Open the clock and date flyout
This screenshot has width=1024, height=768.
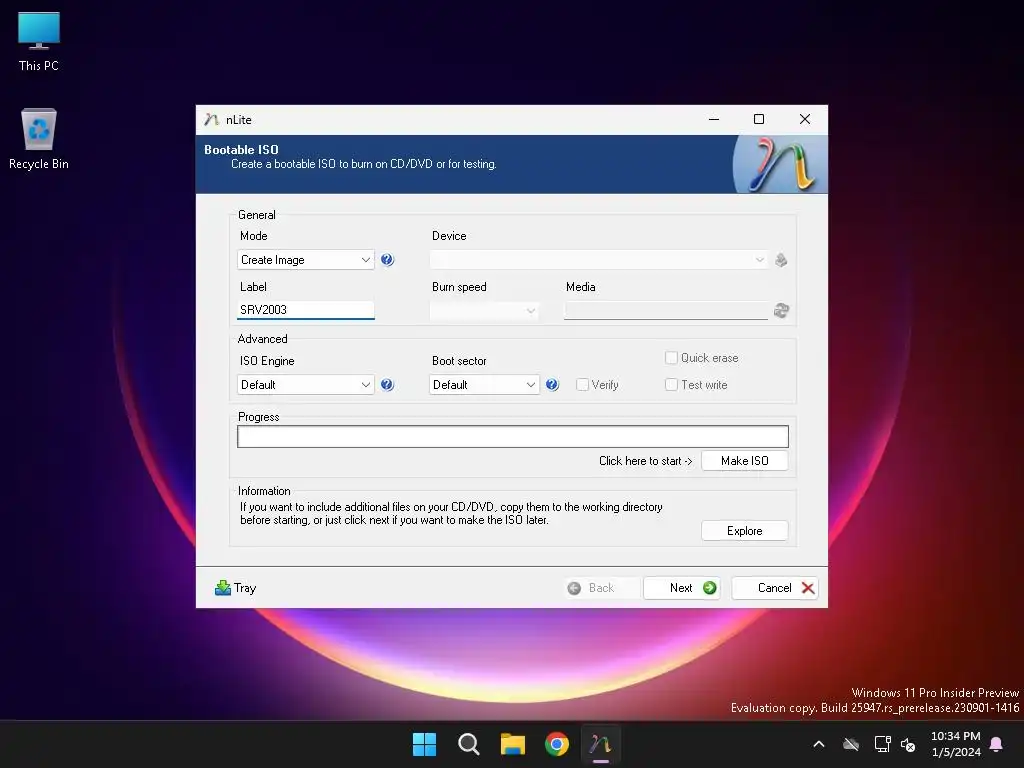tap(955, 744)
